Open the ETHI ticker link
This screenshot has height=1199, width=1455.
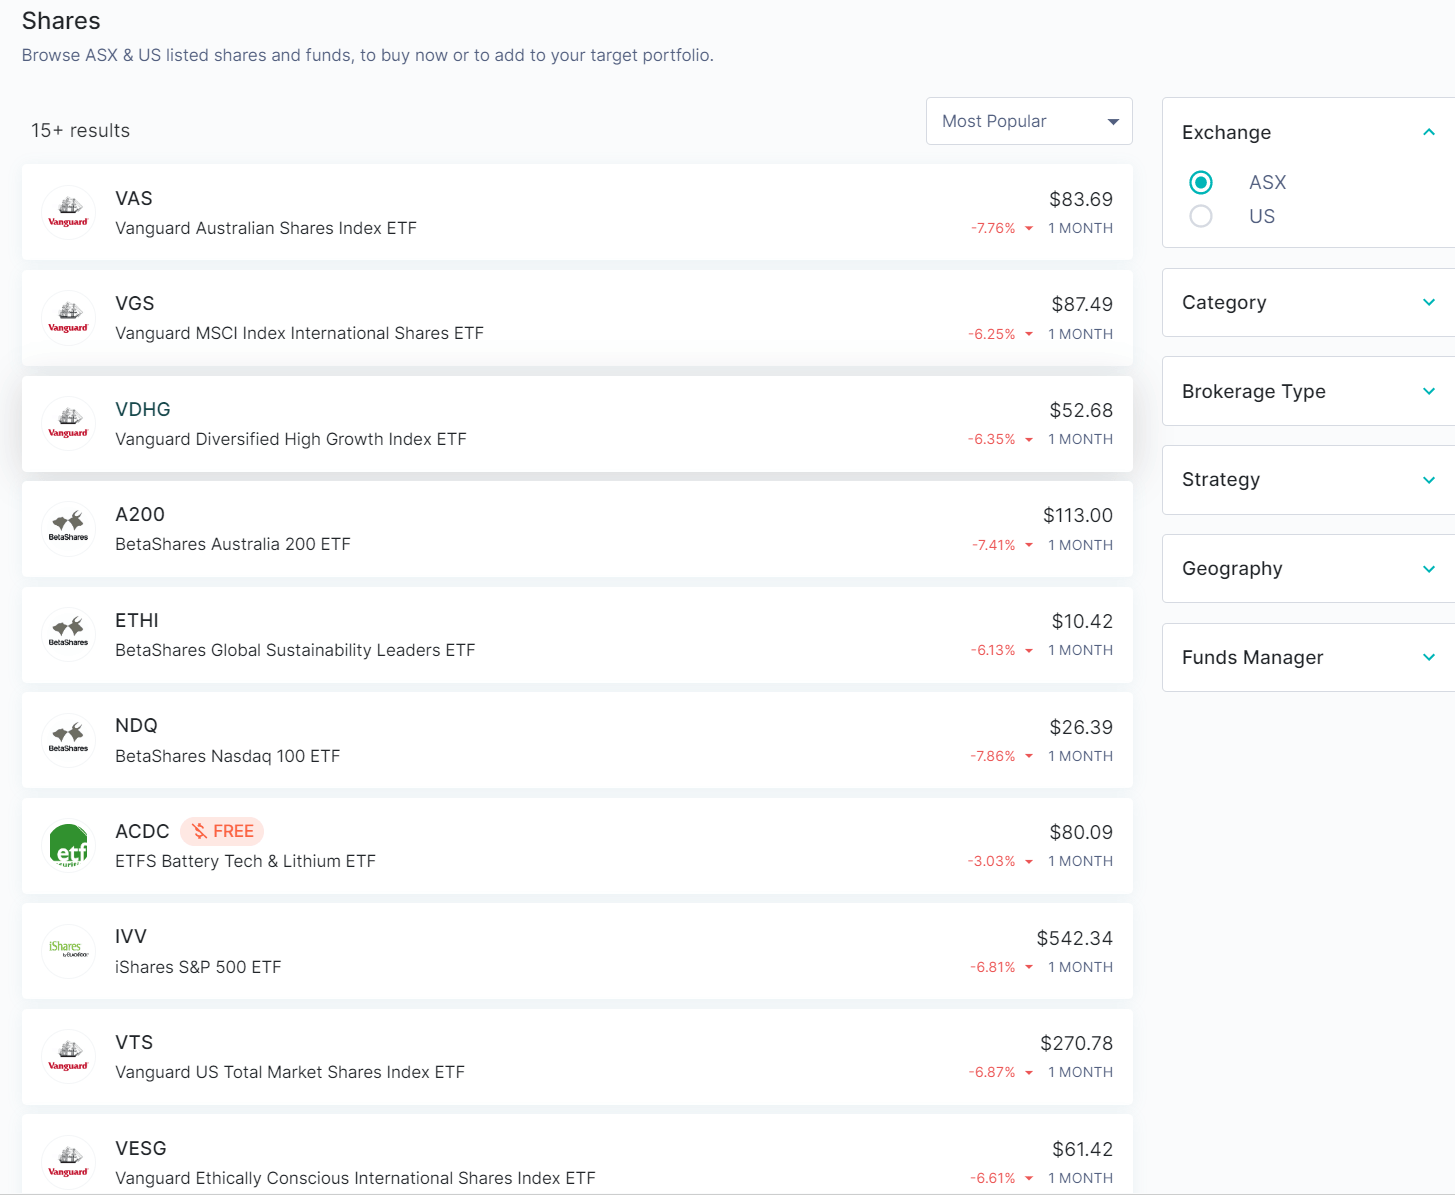tap(137, 620)
